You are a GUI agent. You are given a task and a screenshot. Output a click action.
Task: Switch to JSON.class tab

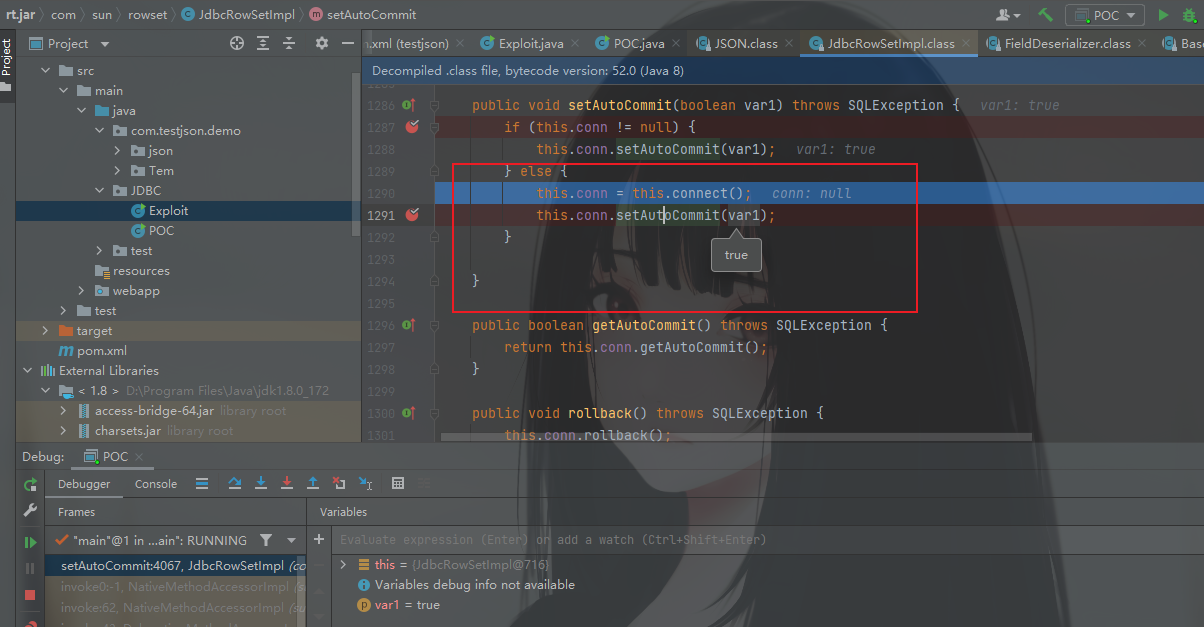click(743, 44)
